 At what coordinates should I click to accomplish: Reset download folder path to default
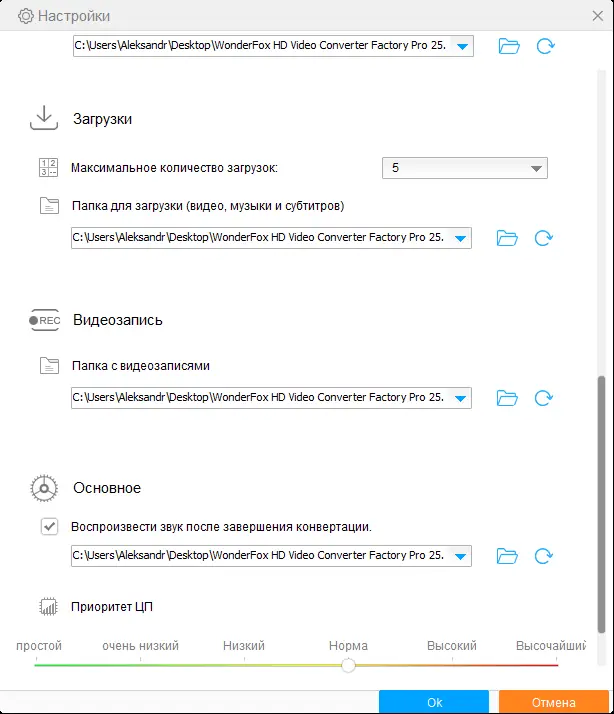544,238
